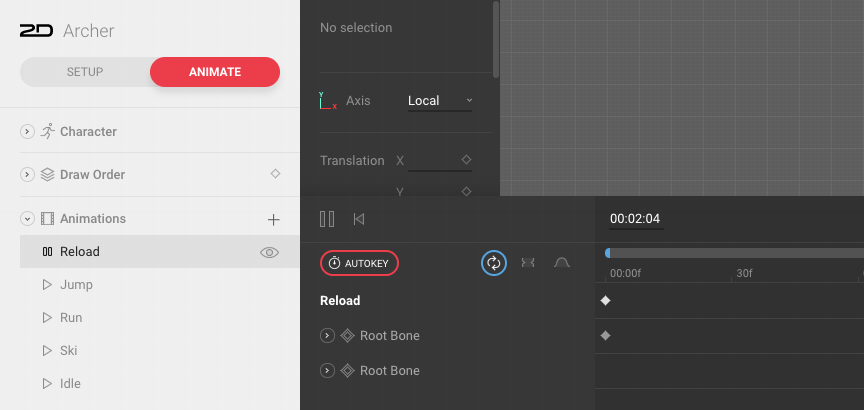This screenshot has width=864, height=410.
Task: Toggle the AUTOKEY button
Action: (359, 263)
